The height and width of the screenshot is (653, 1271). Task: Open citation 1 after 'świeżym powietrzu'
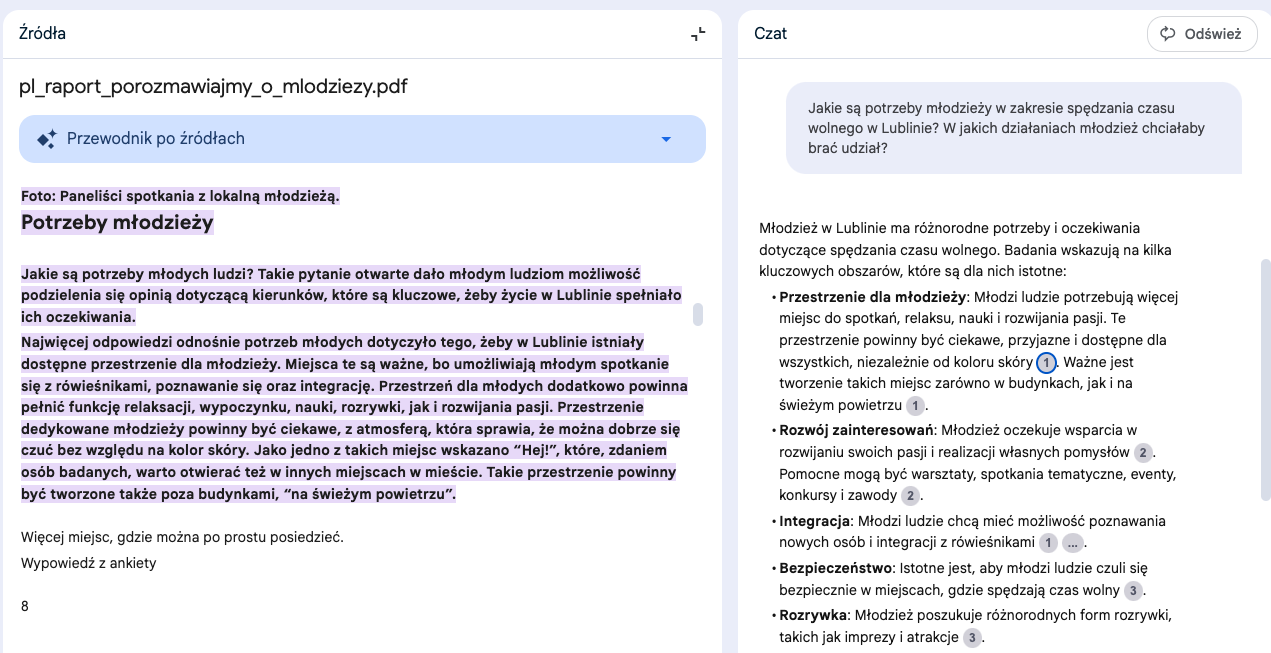(915, 406)
